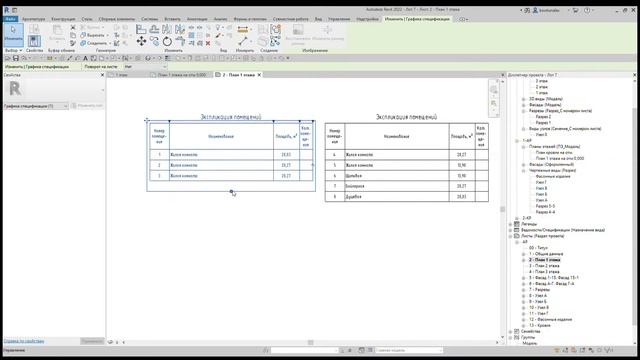Expand the Ведомости/Спецификации tree node
This screenshot has width=640, height=360.
(511, 230)
